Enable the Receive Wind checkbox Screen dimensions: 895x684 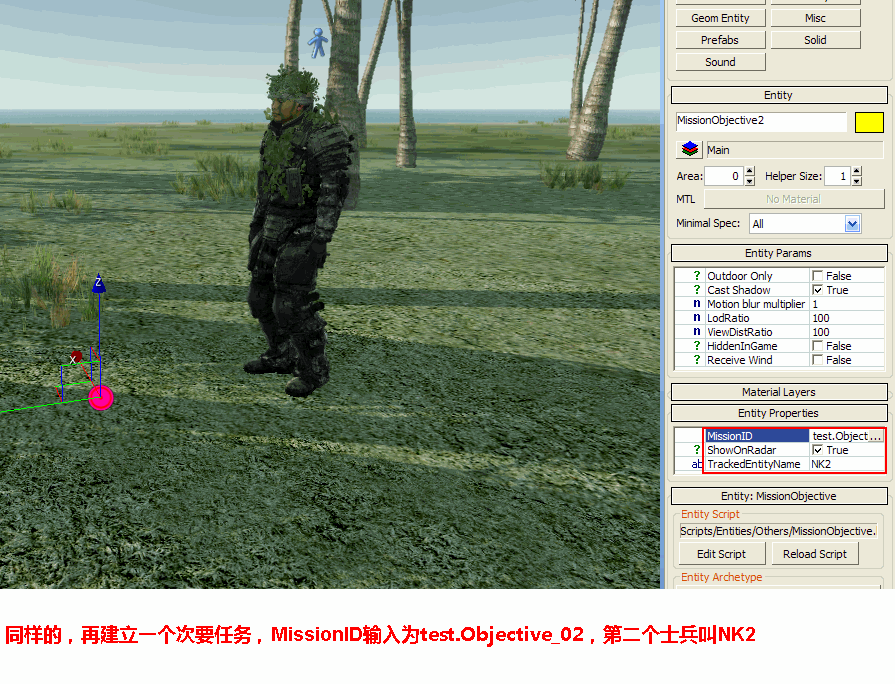pos(817,360)
